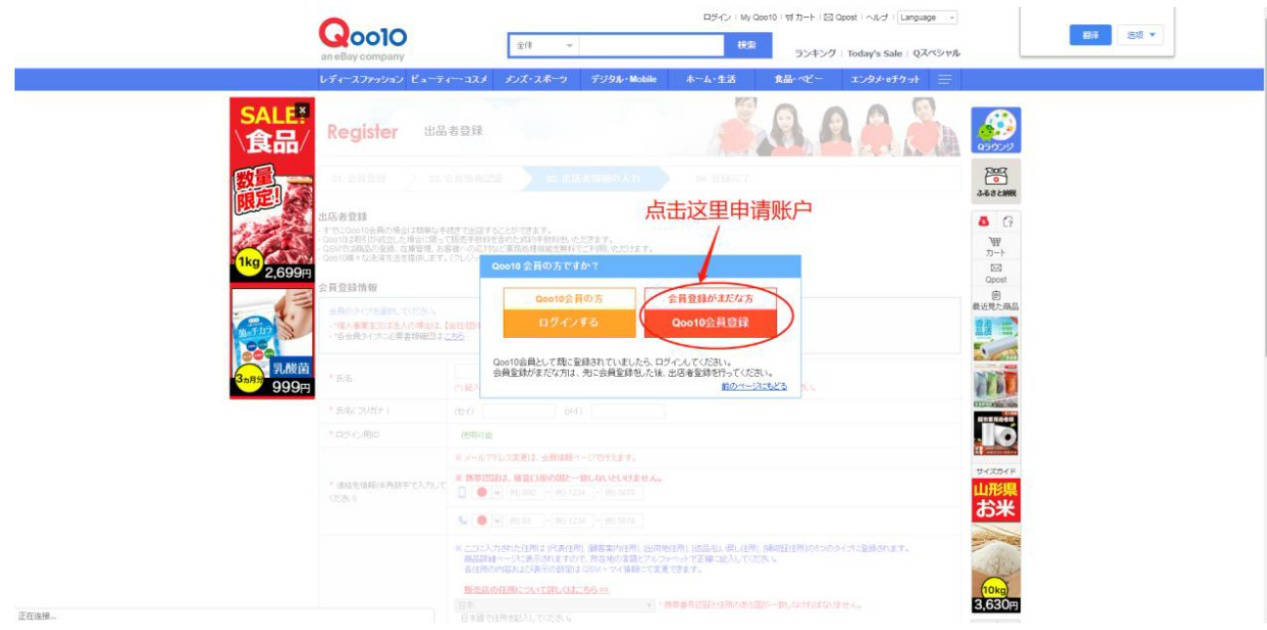Open 食品・ベビー category menu
This screenshot has width=1267, height=630.
pos(799,79)
